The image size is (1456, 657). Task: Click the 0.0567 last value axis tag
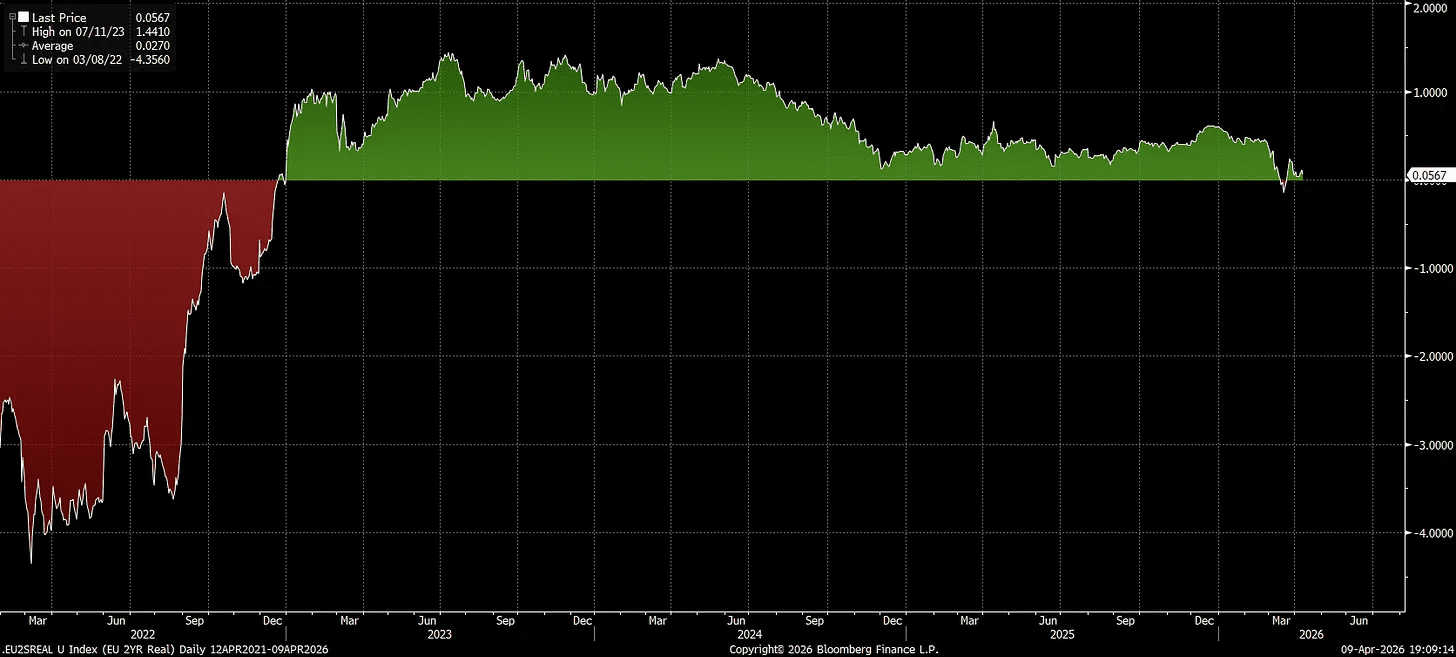(x=1427, y=176)
